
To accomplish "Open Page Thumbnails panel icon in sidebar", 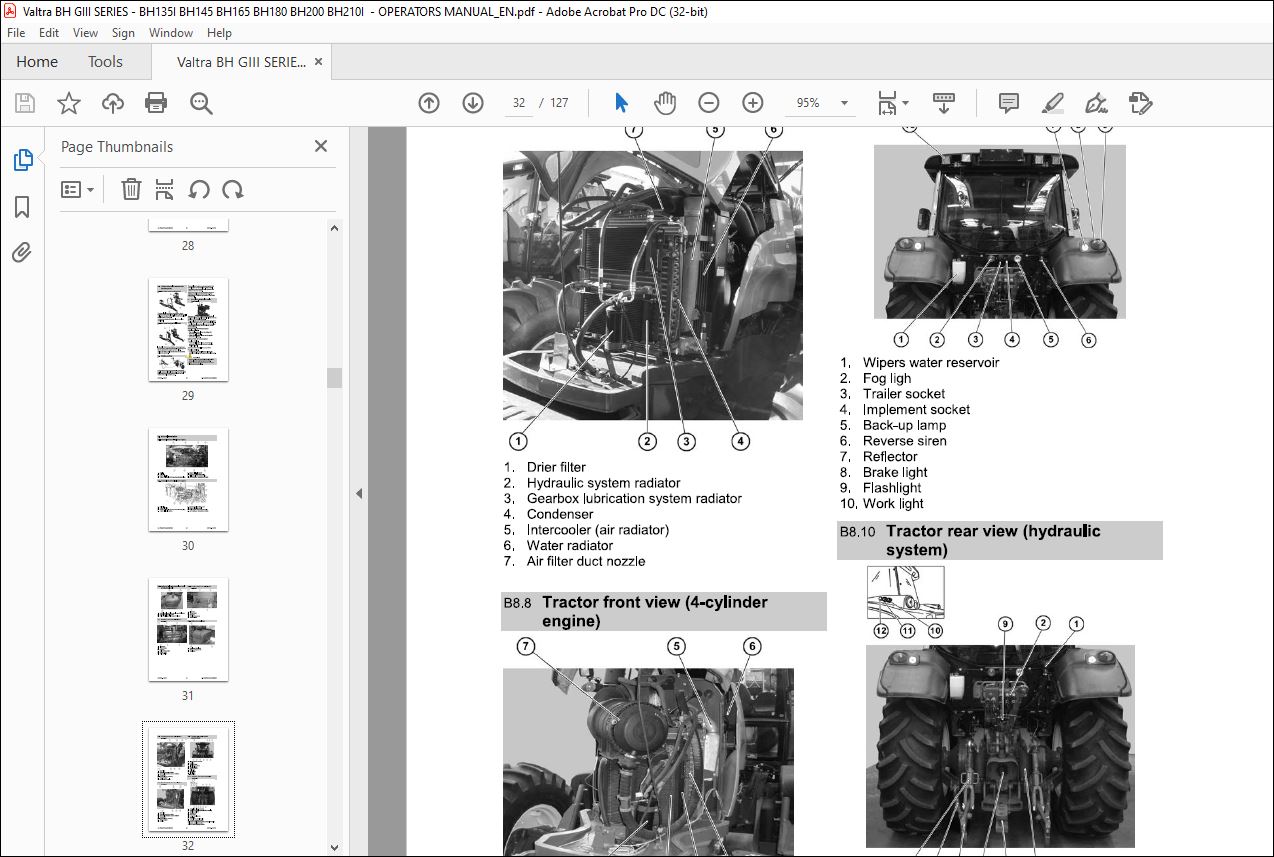I will point(22,160).
